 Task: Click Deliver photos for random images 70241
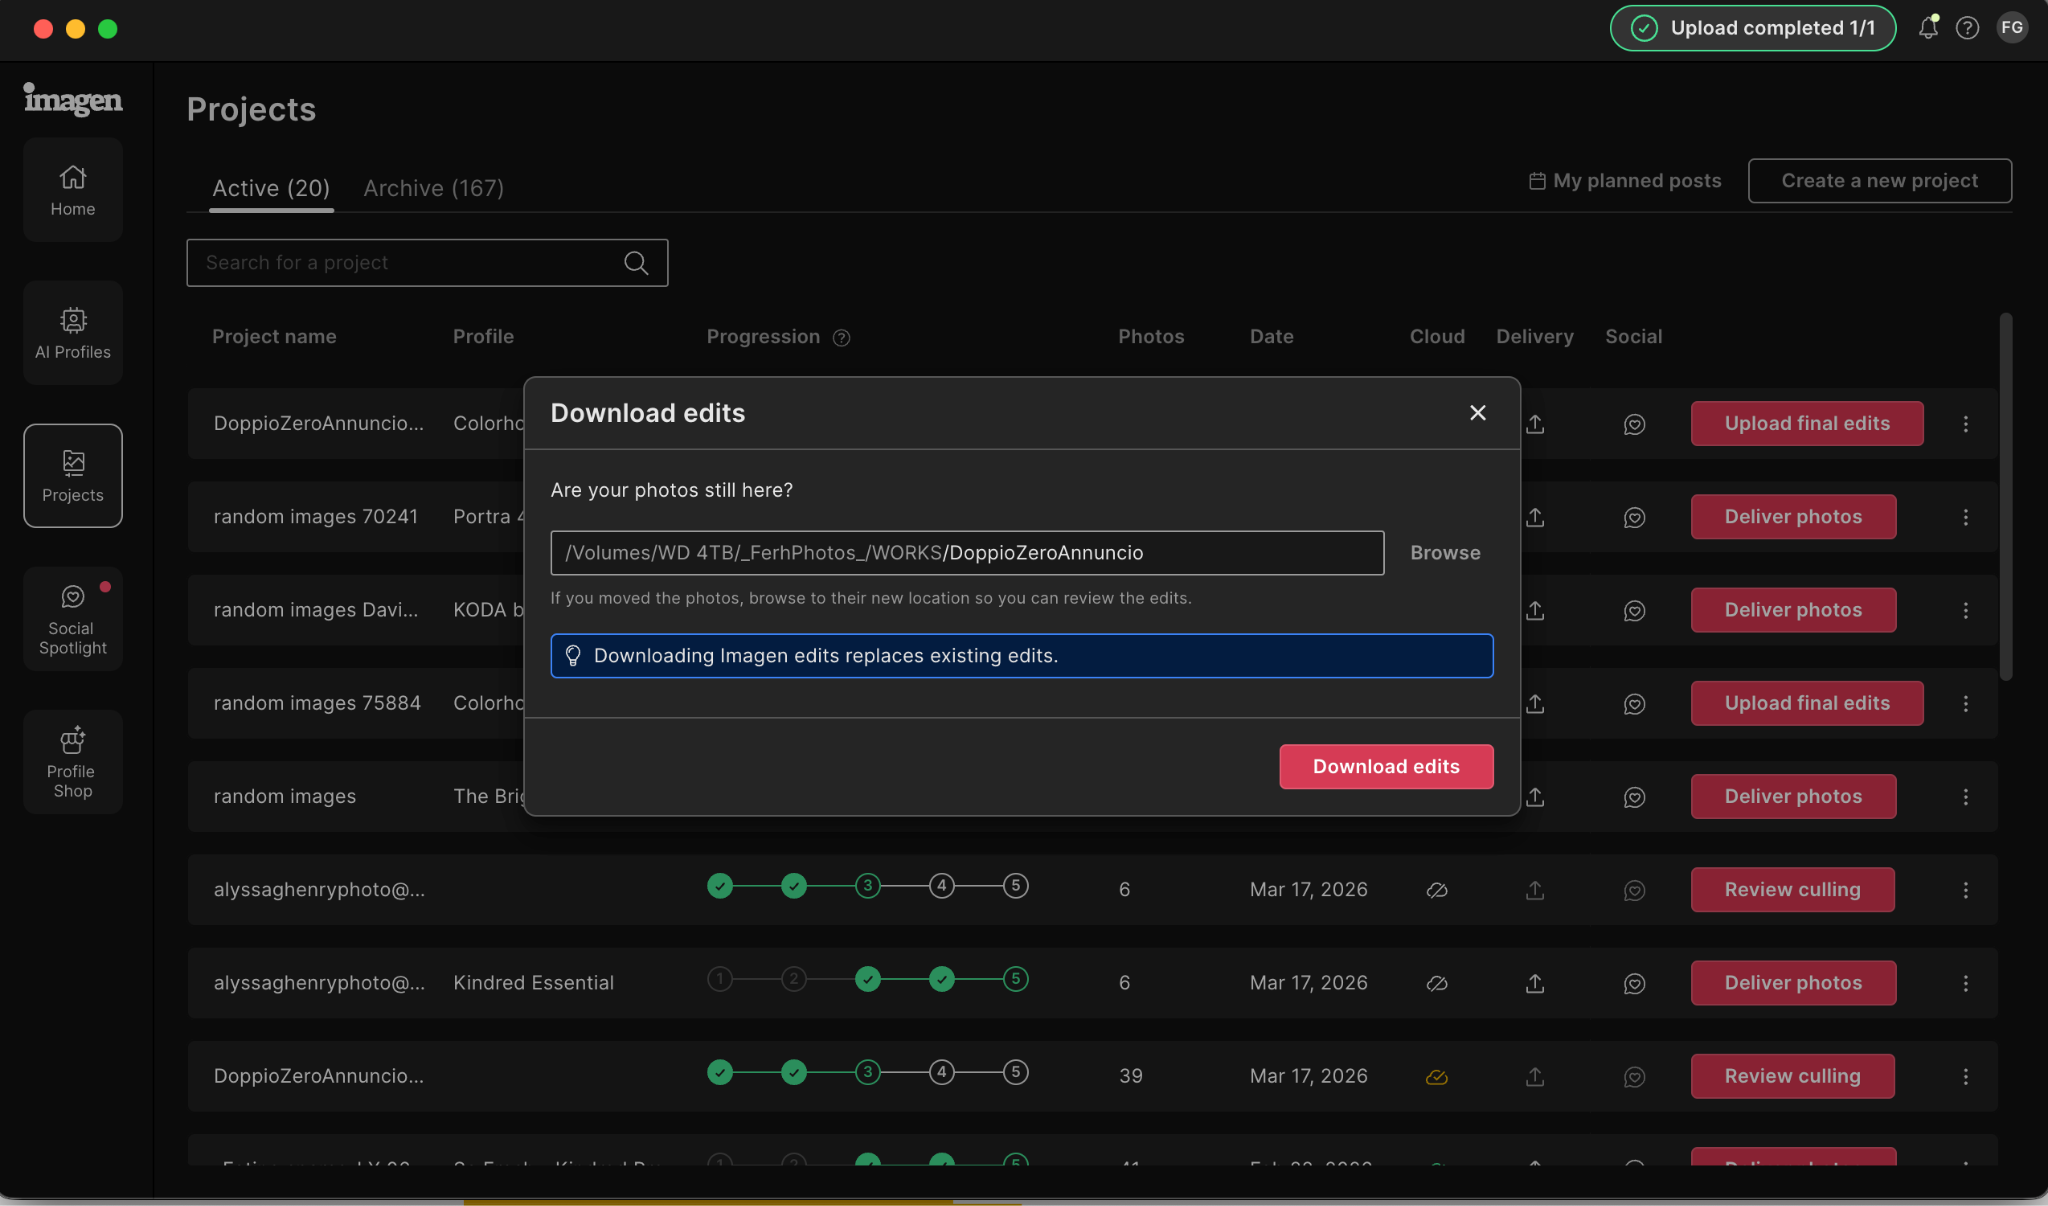(1793, 517)
